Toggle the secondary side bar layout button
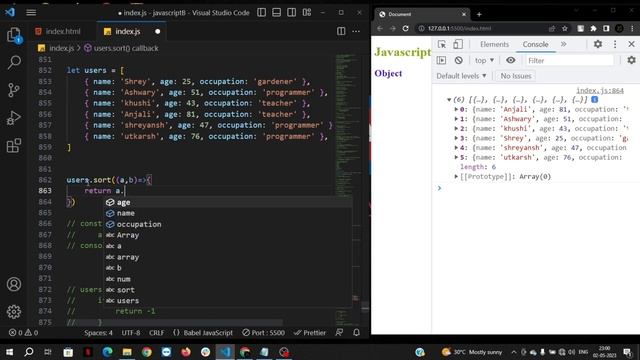640x360 pixels. [291, 13]
